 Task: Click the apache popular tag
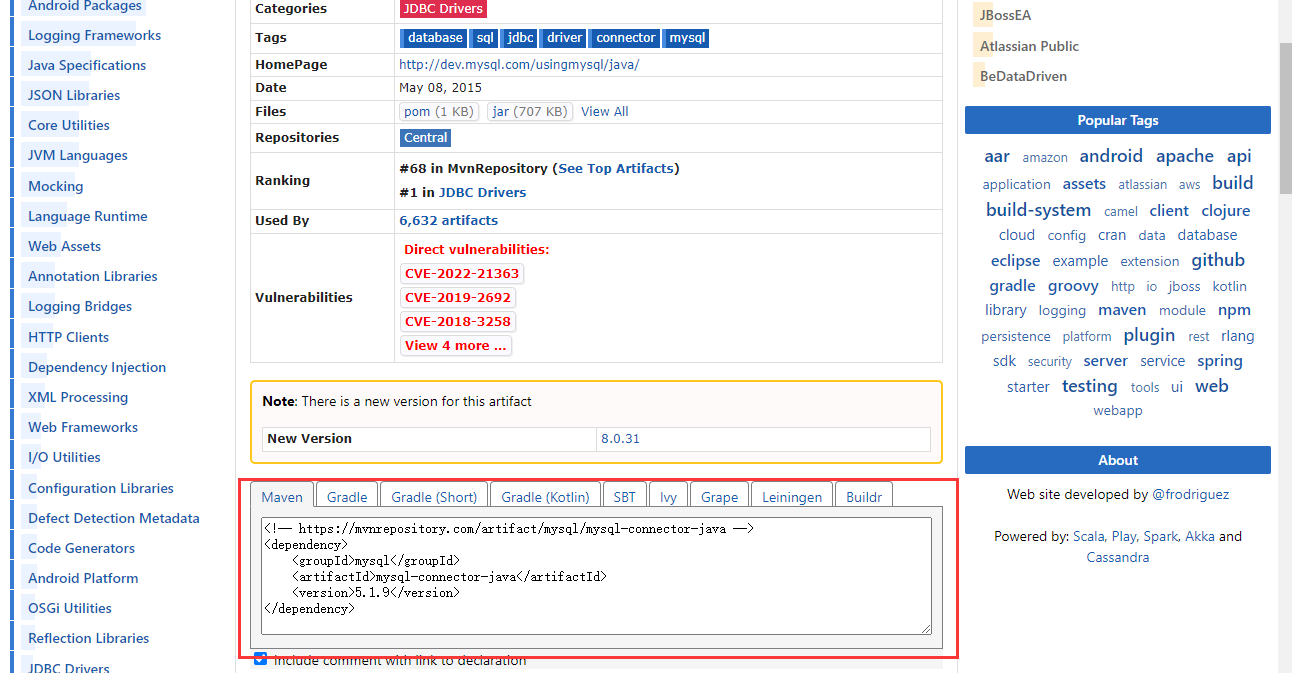(x=1185, y=156)
